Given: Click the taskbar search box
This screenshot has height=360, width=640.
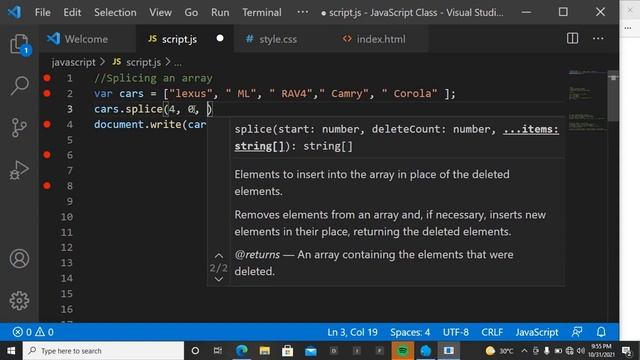Looking at the screenshot, I should point(103,351).
